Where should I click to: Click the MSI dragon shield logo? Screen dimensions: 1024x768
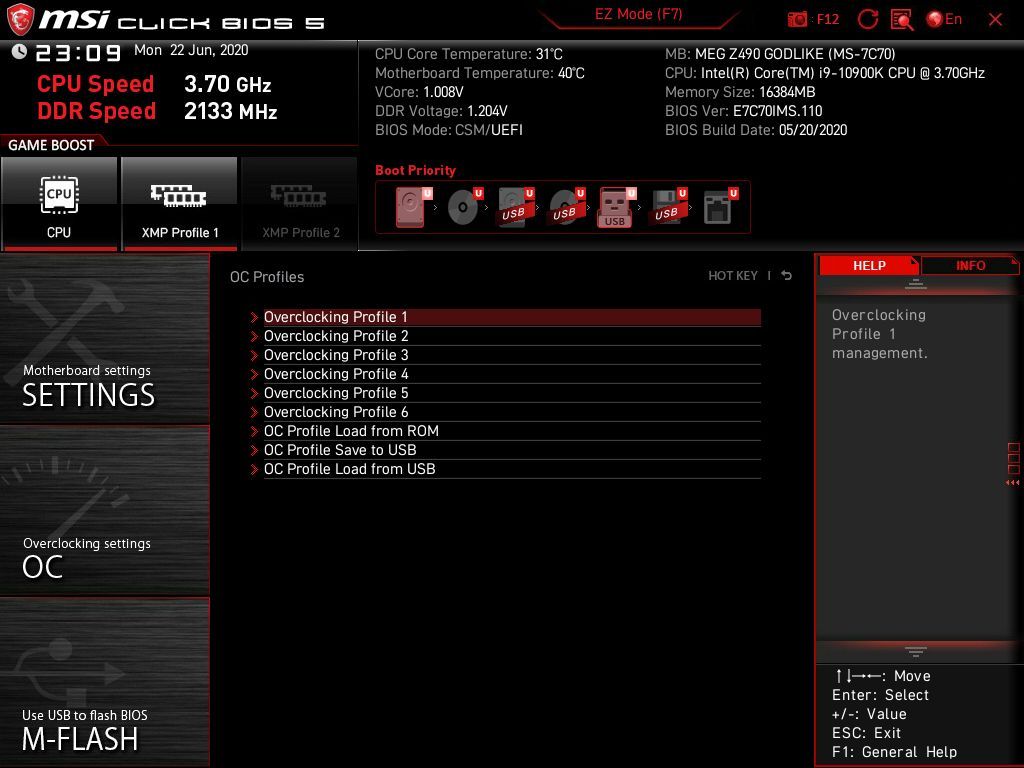[x=20, y=19]
